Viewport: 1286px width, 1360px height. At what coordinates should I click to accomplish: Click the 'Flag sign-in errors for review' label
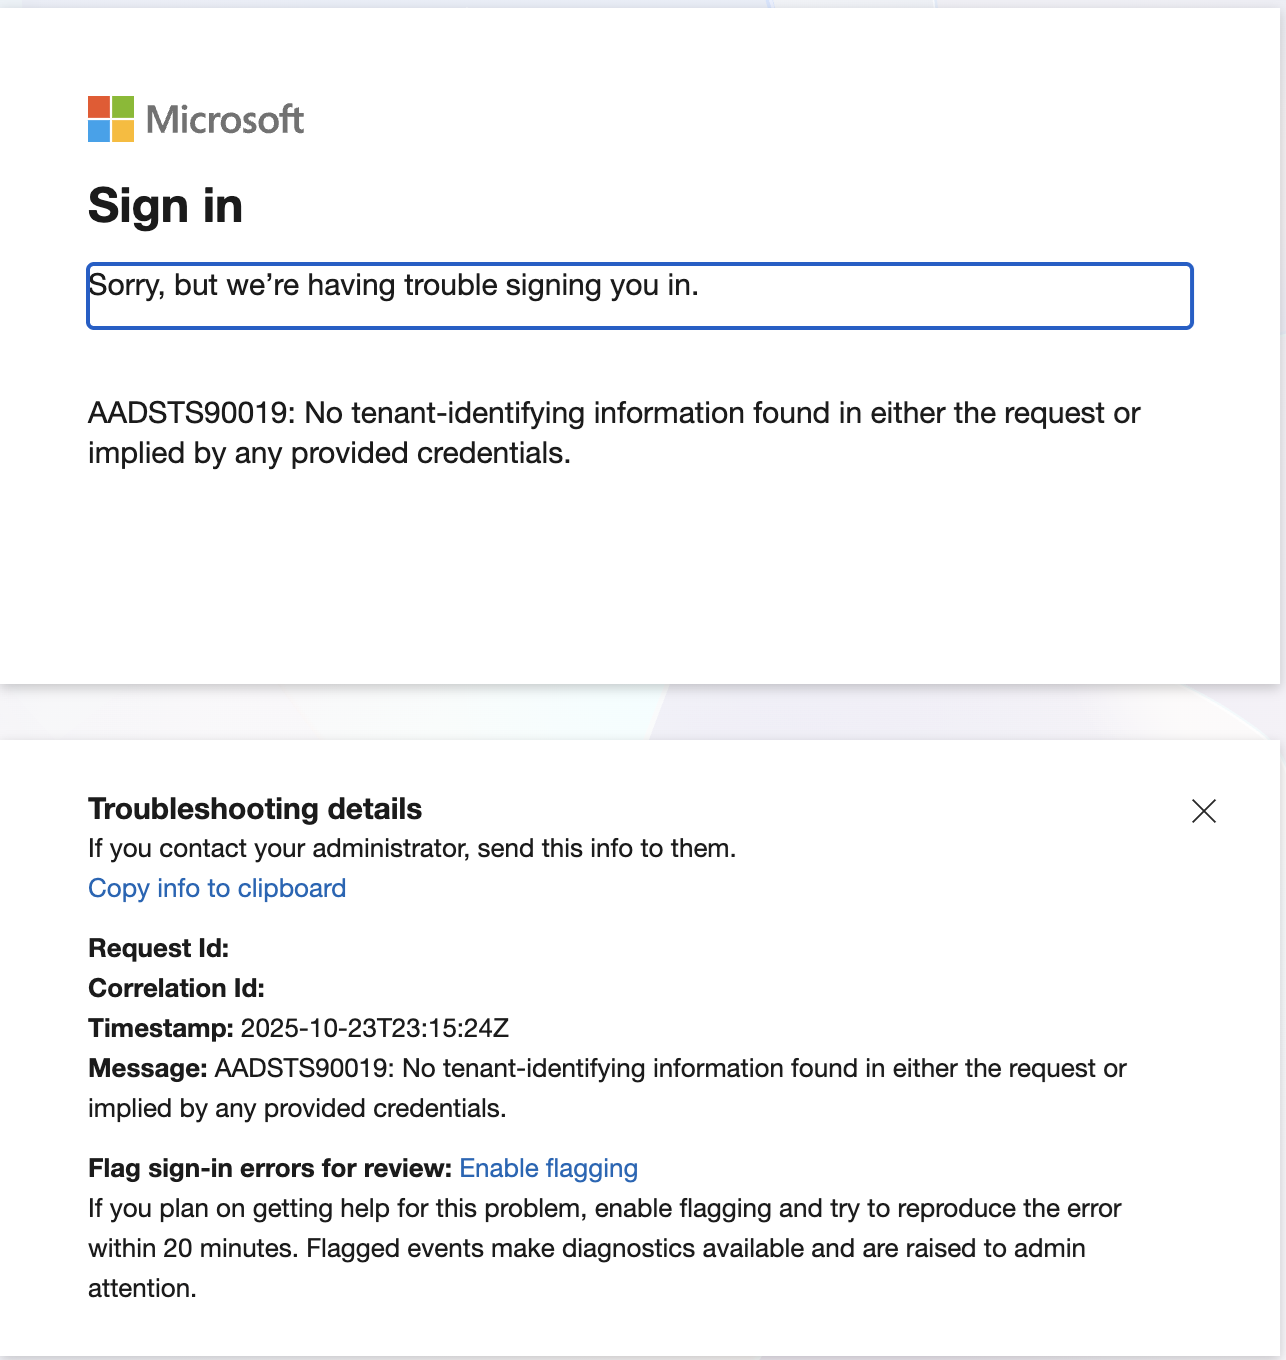[270, 1168]
